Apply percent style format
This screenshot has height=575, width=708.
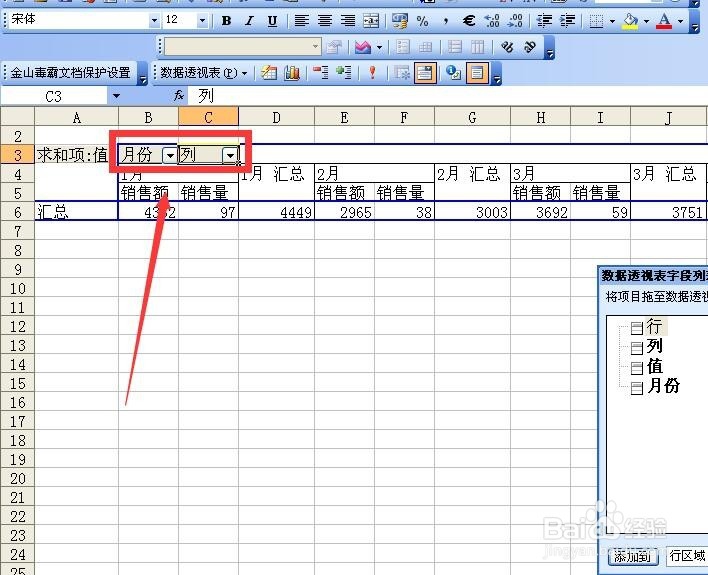423,21
